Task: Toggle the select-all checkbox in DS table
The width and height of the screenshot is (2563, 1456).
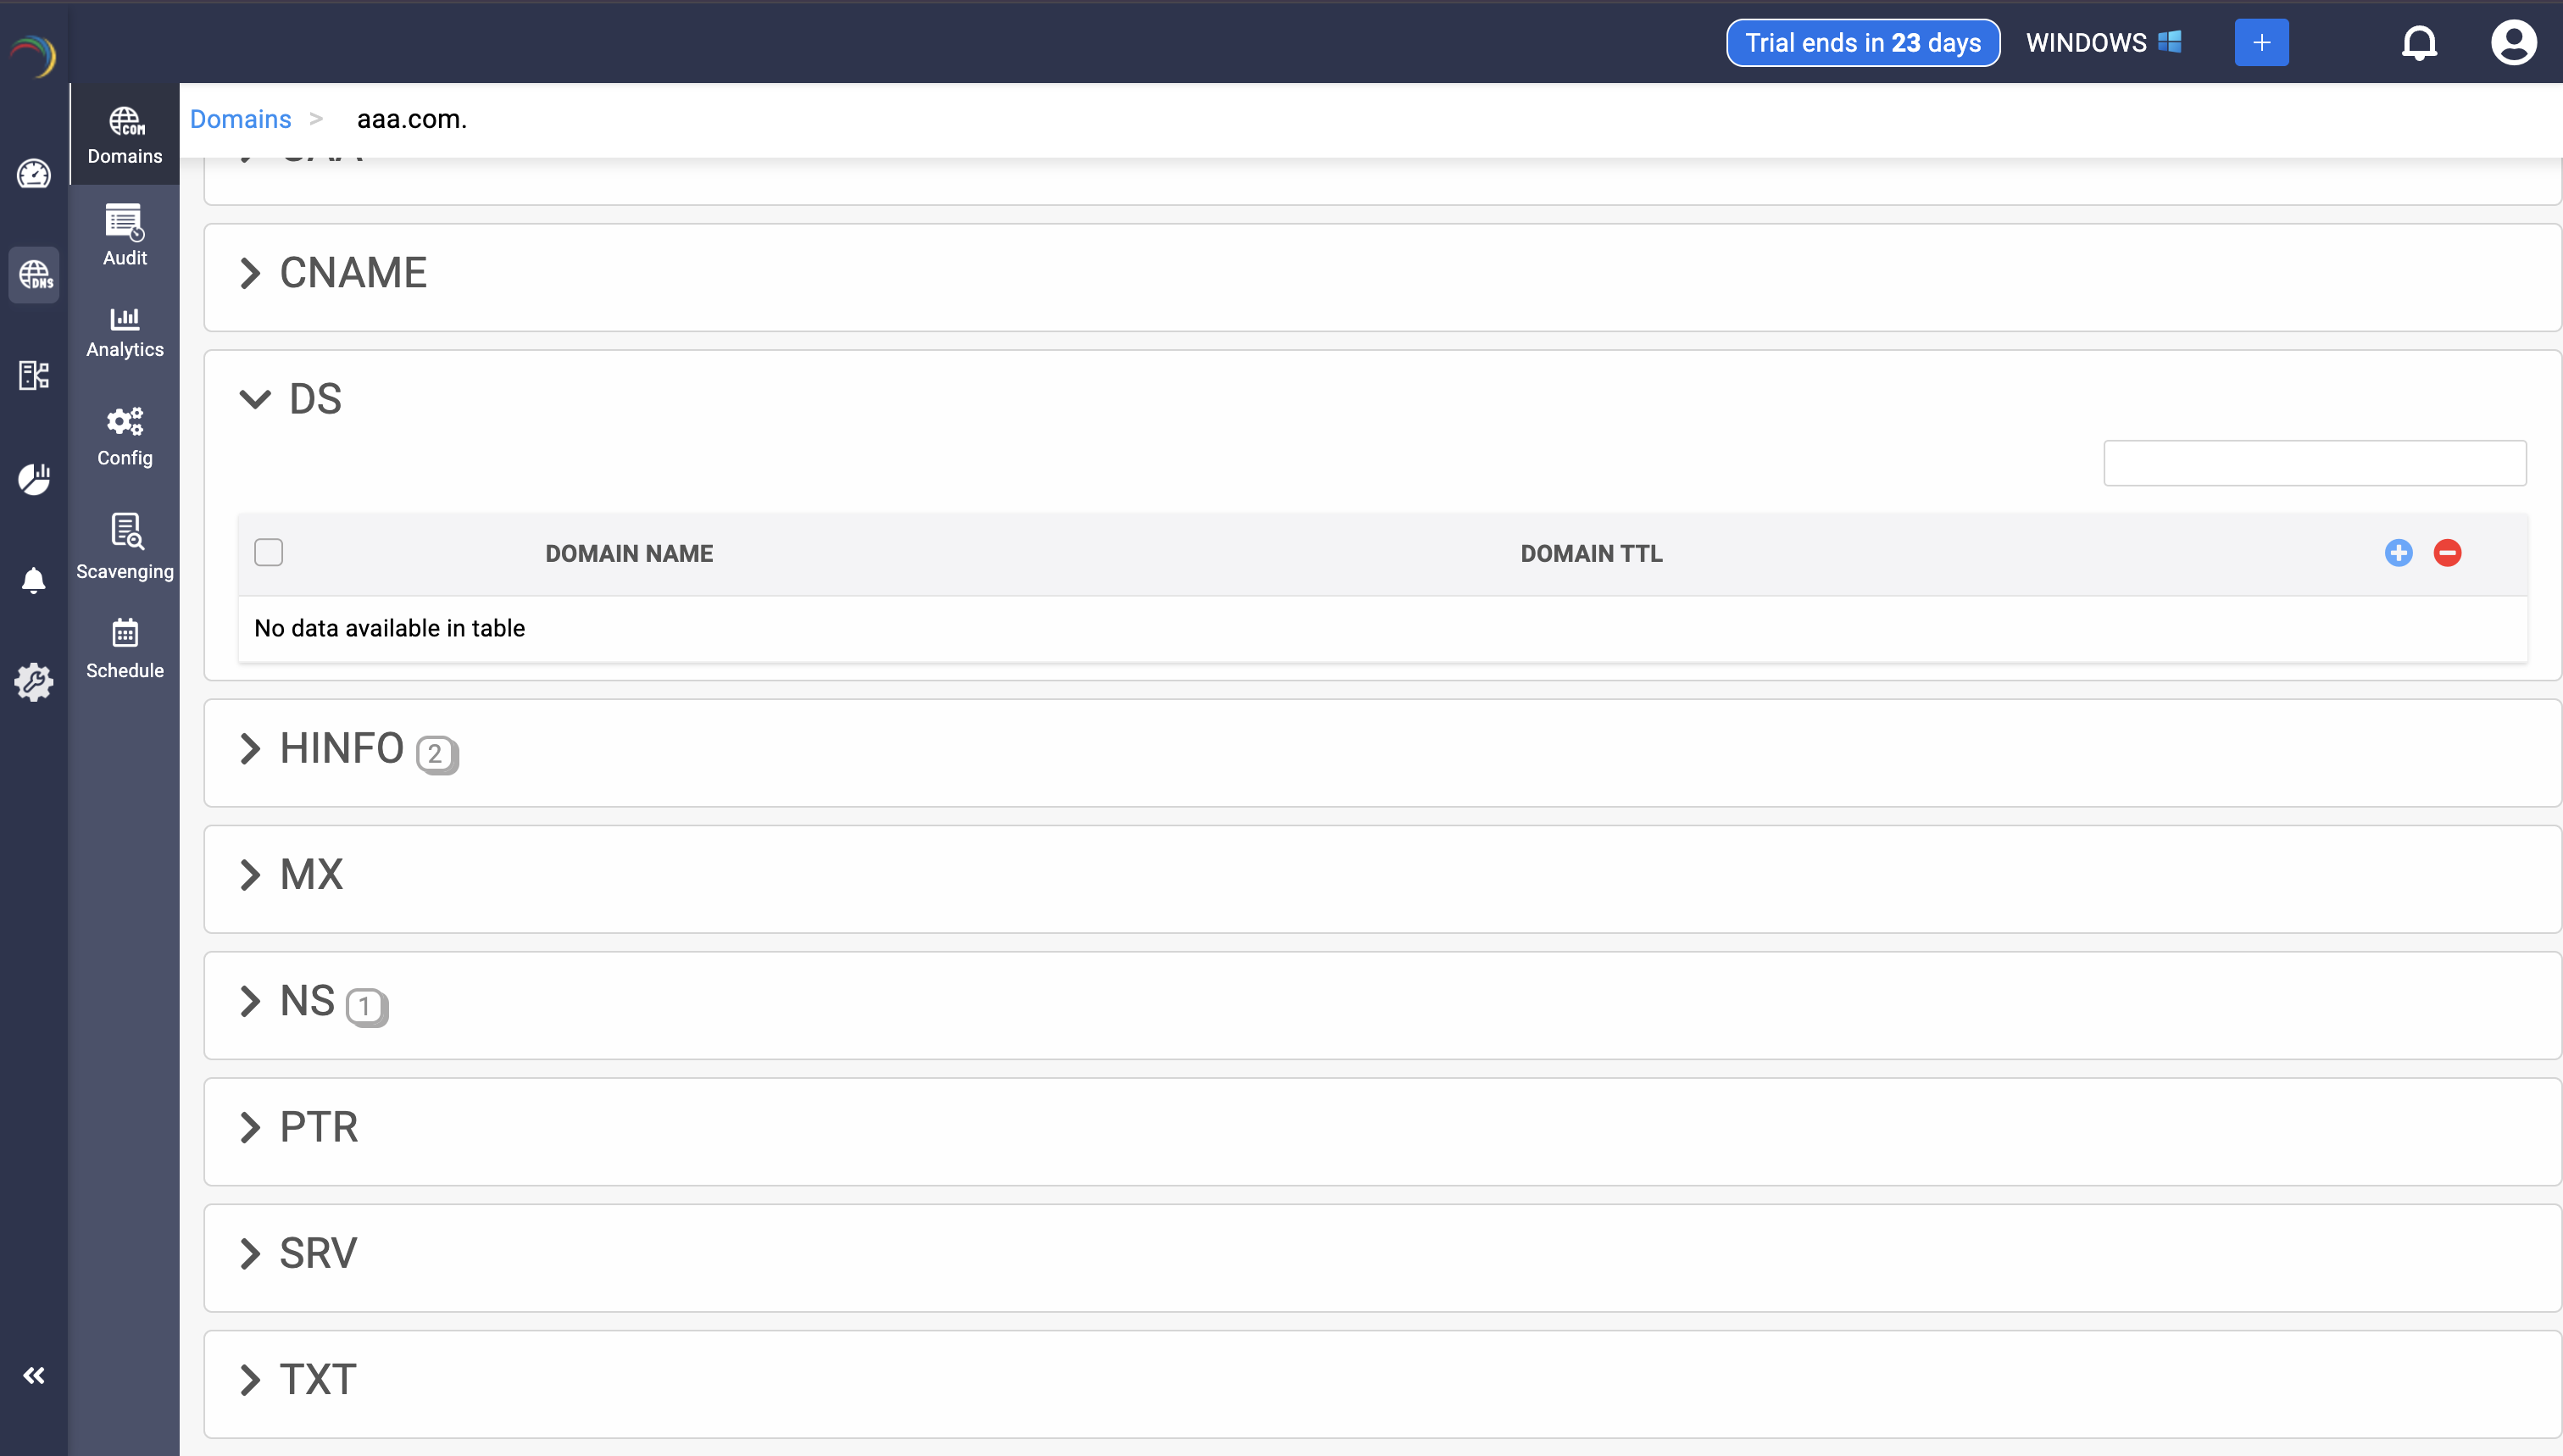Action: pyautogui.click(x=269, y=553)
